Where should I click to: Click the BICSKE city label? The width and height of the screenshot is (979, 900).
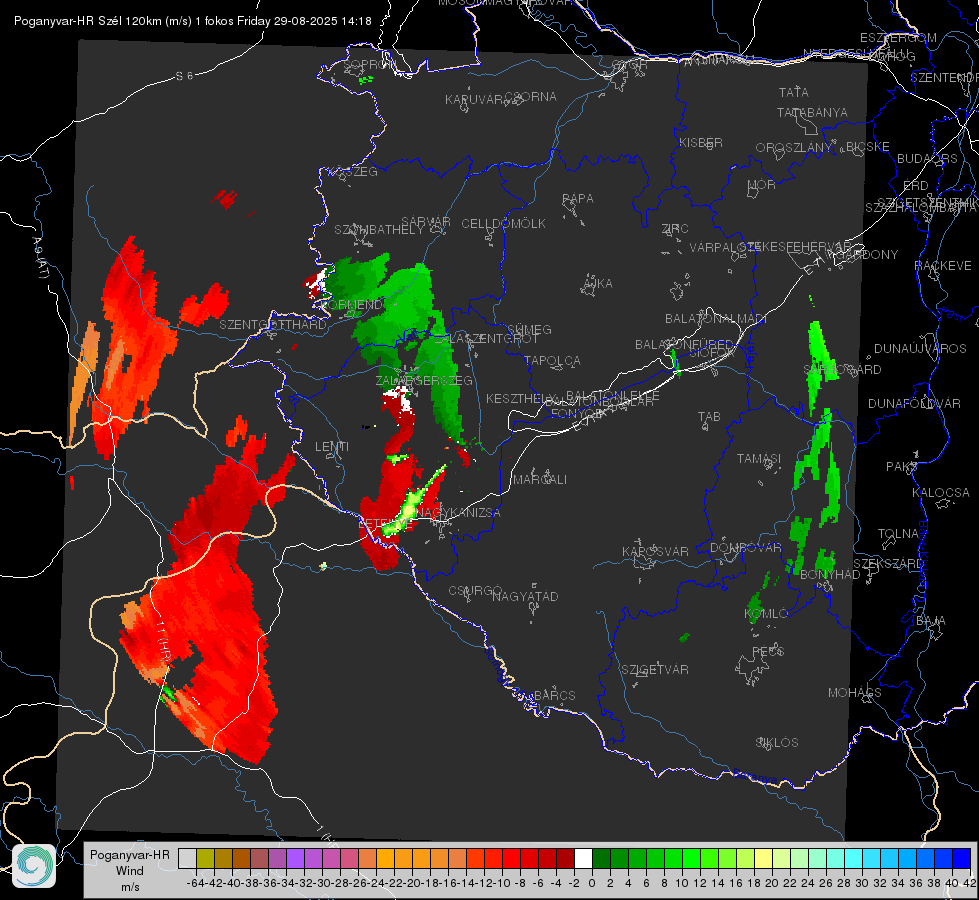pyautogui.click(x=868, y=147)
